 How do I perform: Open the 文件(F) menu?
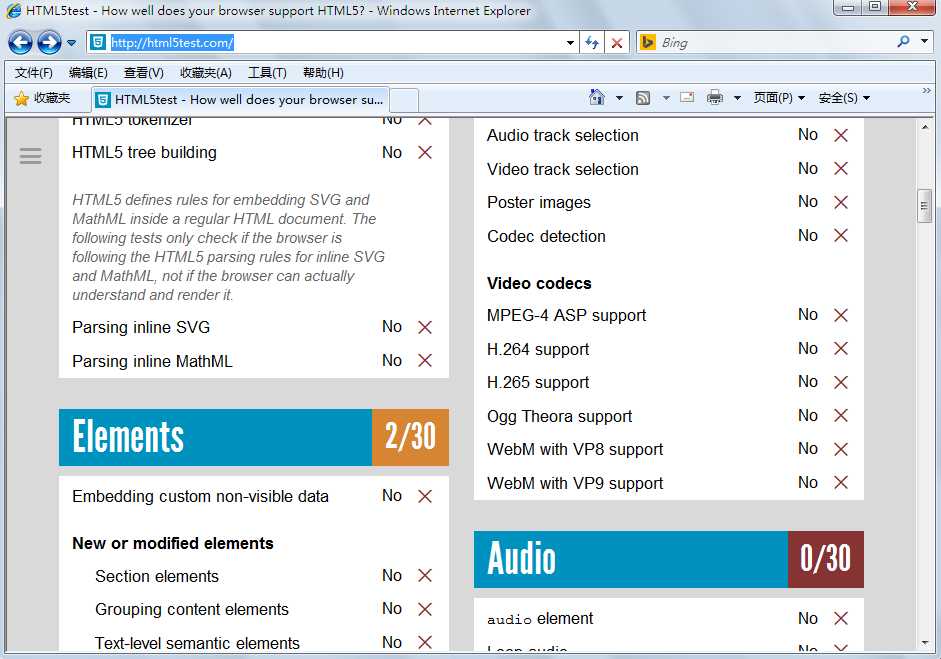(x=34, y=73)
